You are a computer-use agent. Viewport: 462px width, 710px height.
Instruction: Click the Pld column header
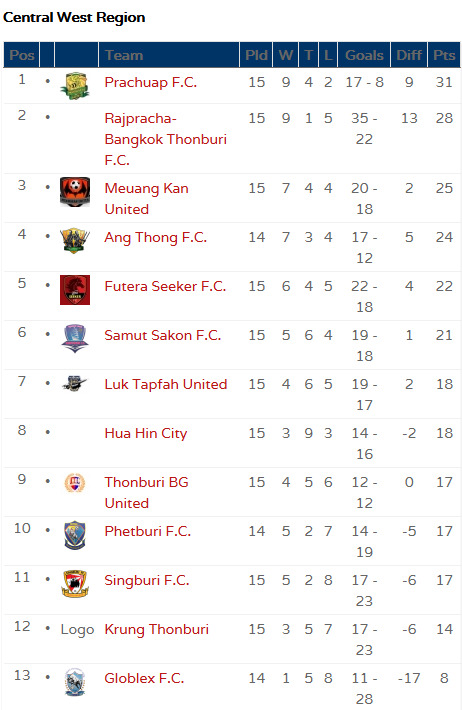(x=256, y=55)
